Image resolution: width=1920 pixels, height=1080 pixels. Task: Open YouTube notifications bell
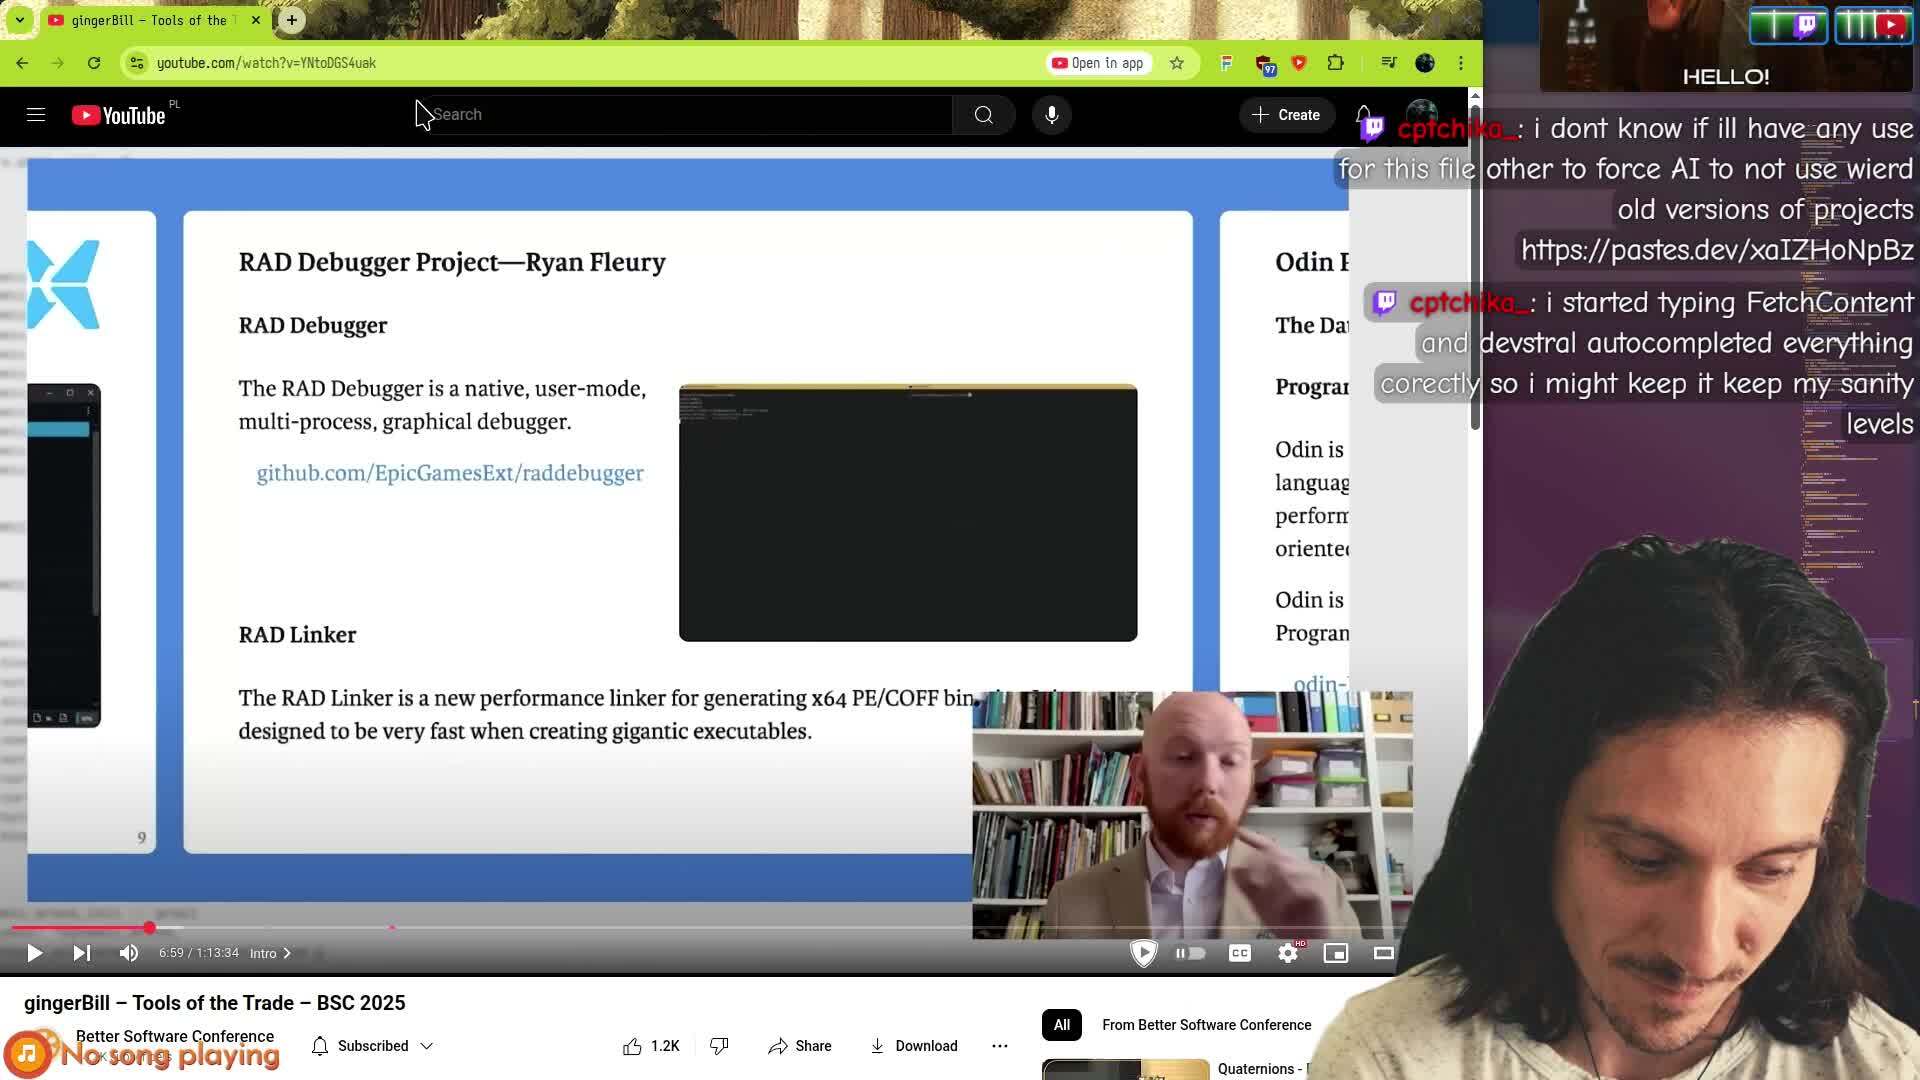[1363, 113]
